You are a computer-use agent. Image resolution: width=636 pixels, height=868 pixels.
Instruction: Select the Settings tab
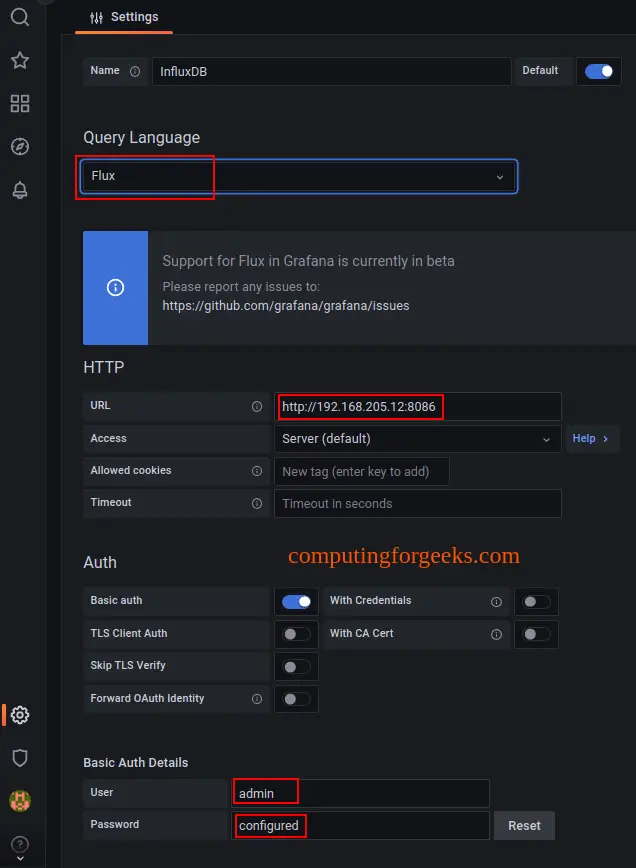coord(124,17)
